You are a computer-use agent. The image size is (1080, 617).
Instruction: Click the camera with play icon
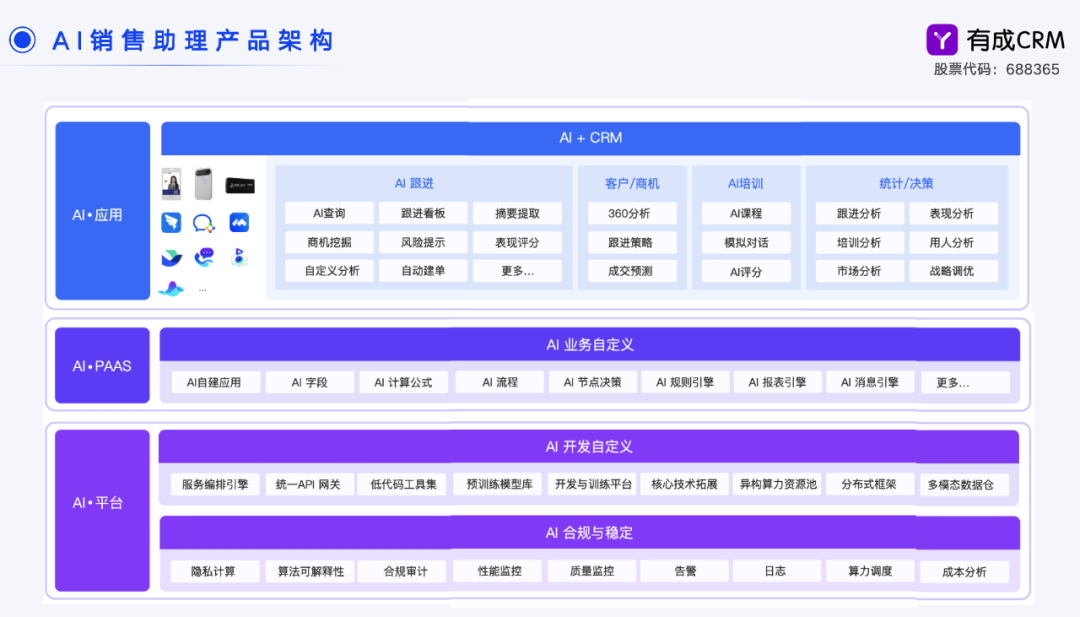(x=238, y=257)
